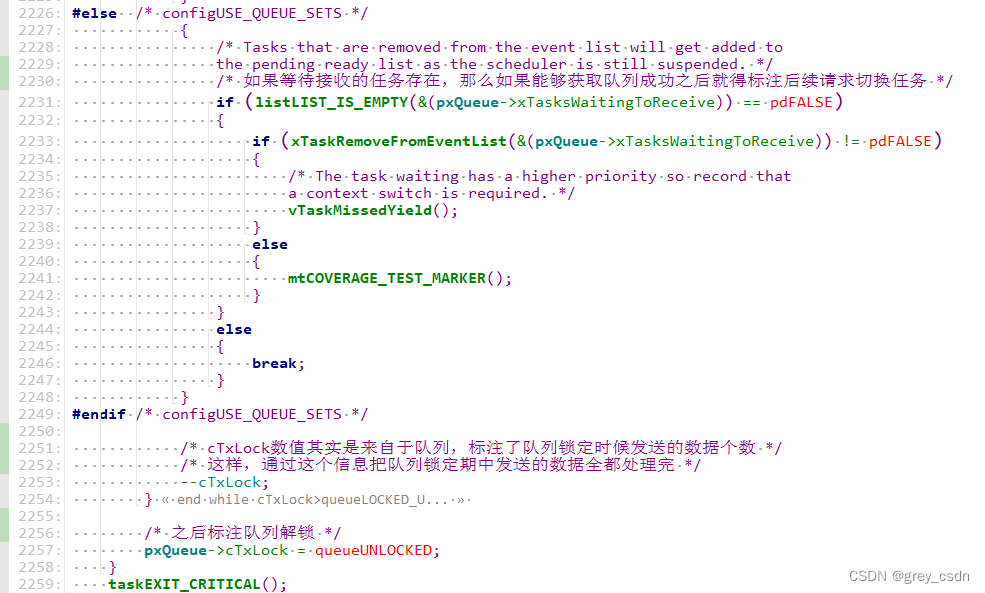This screenshot has width=985, height=593.
Task: Click line number 2231 in the gutter
Action: (40, 102)
